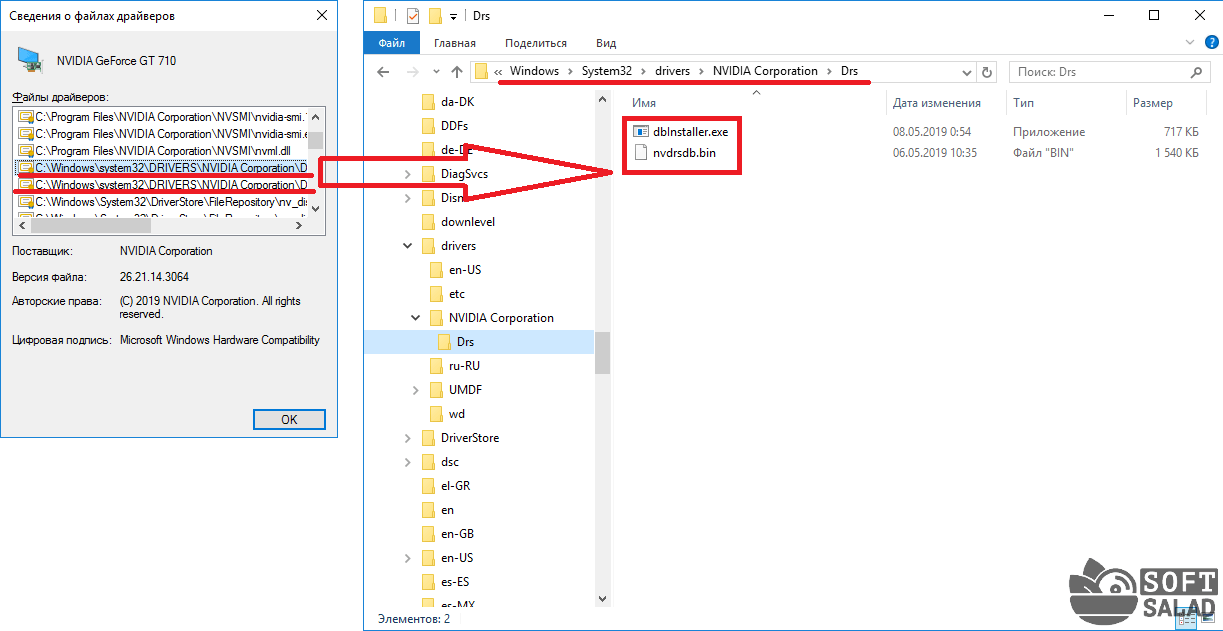The width and height of the screenshot is (1223, 631).
Task: Expand the UMDF folder in the tree
Action: [416, 390]
